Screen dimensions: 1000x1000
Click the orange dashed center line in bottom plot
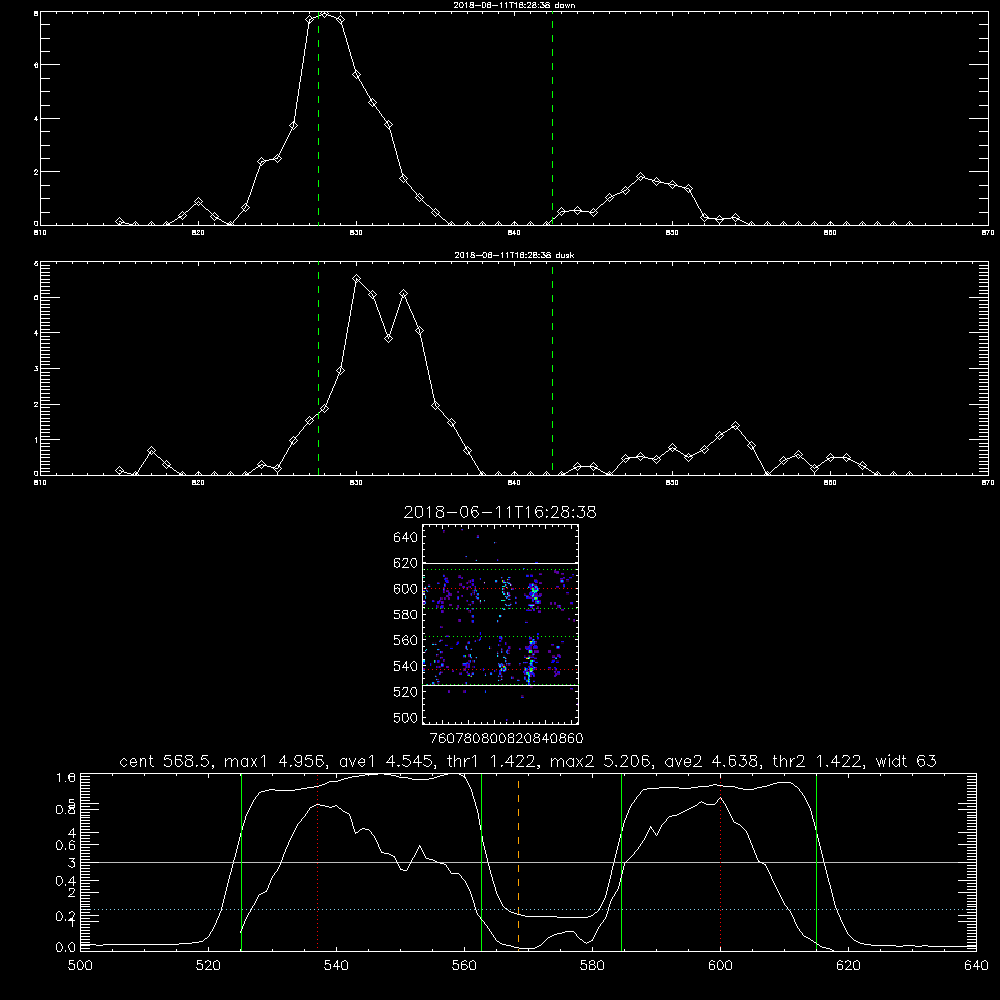pos(518,861)
